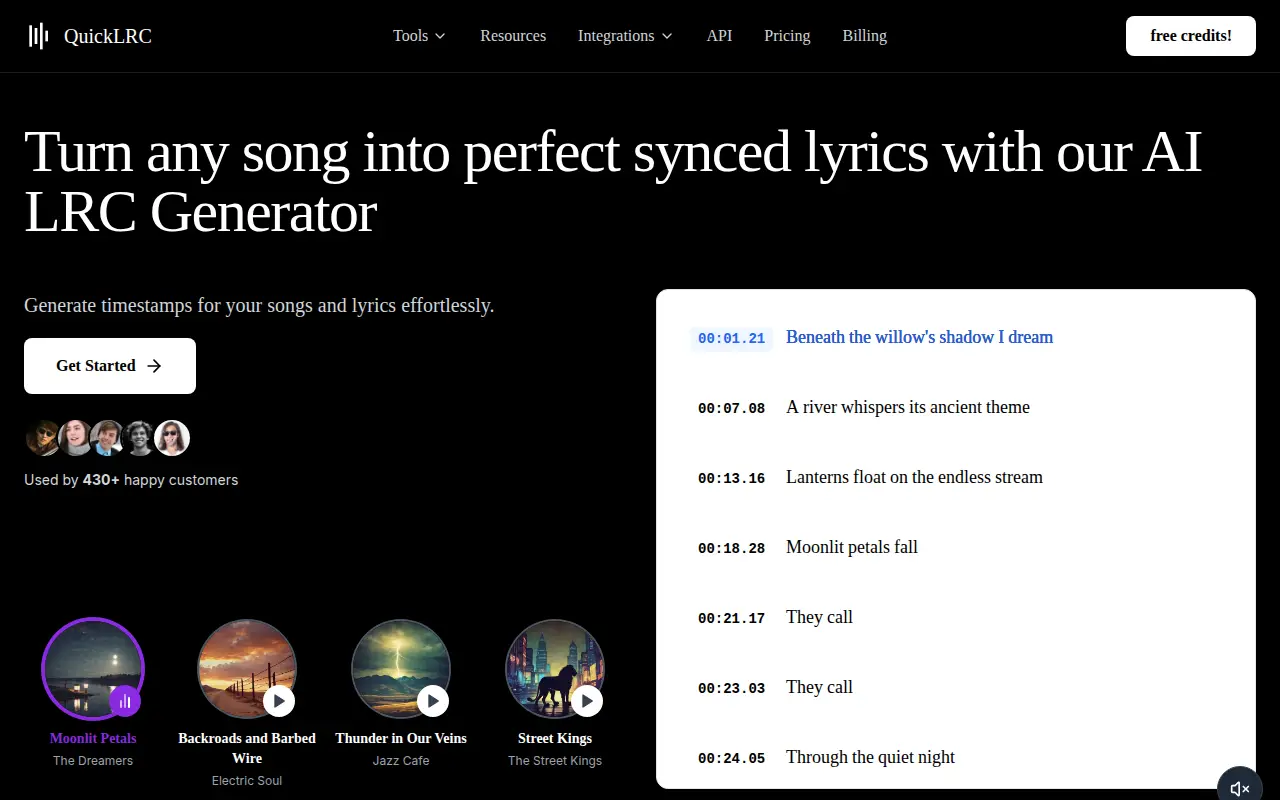Open the Billing page

coord(864,36)
